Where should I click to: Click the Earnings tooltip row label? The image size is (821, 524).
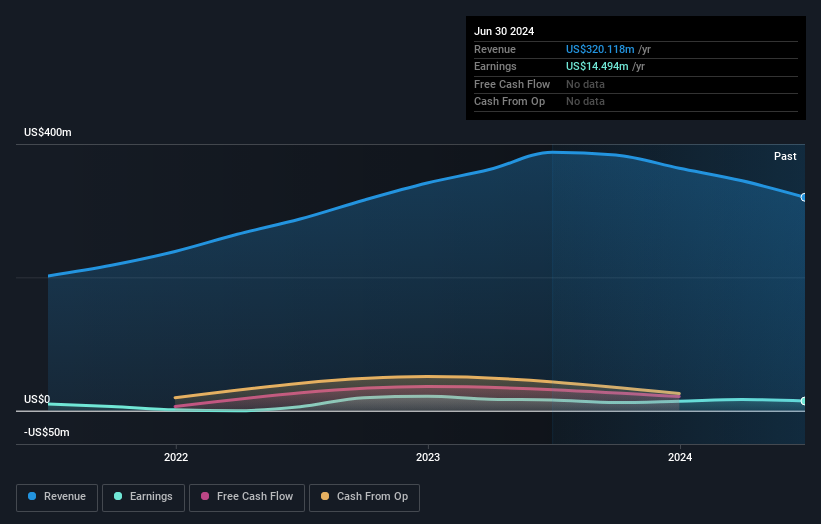pyautogui.click(x=495, y=66)
